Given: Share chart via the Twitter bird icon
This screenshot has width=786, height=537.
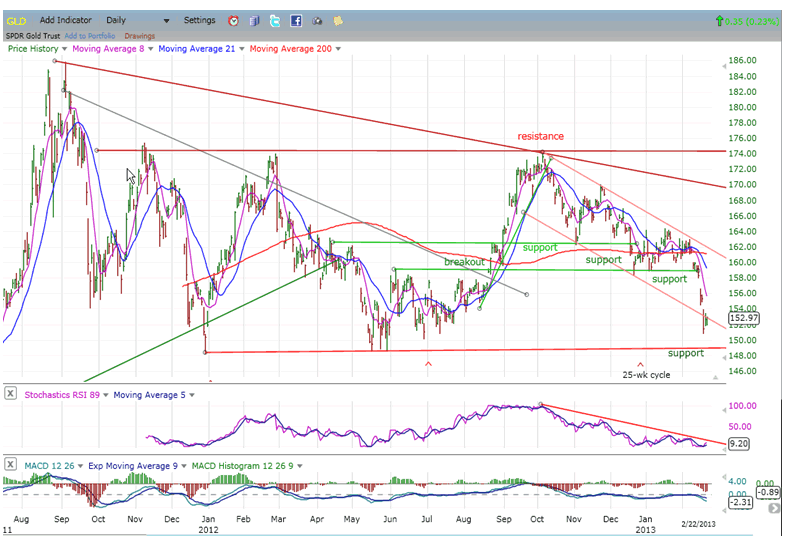Looking at the screenshot, I should pyautogui.click(x=275, y=21).
